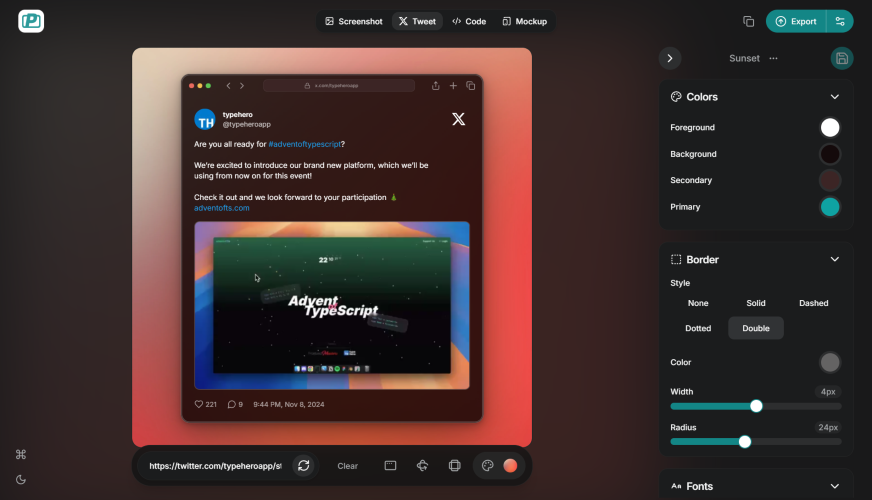This screenshot has height=500, width=872.
Task: Click the heart likes icon on tweet
Action: tap(199, 404)
